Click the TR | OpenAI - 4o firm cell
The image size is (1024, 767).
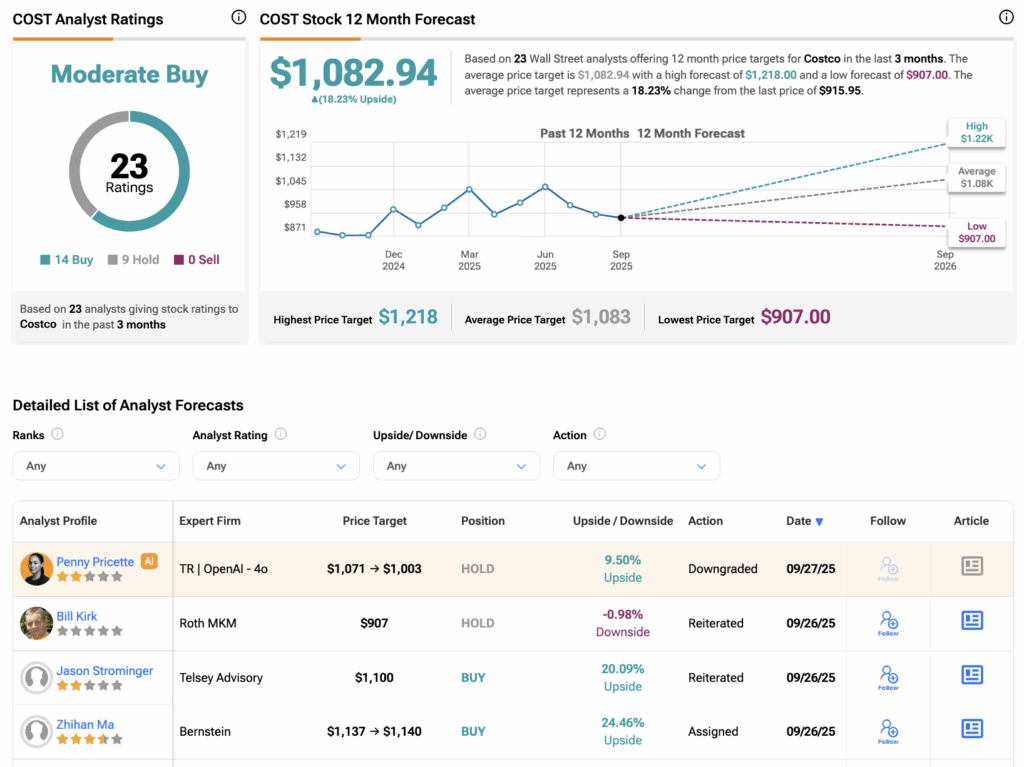(223, 569)
